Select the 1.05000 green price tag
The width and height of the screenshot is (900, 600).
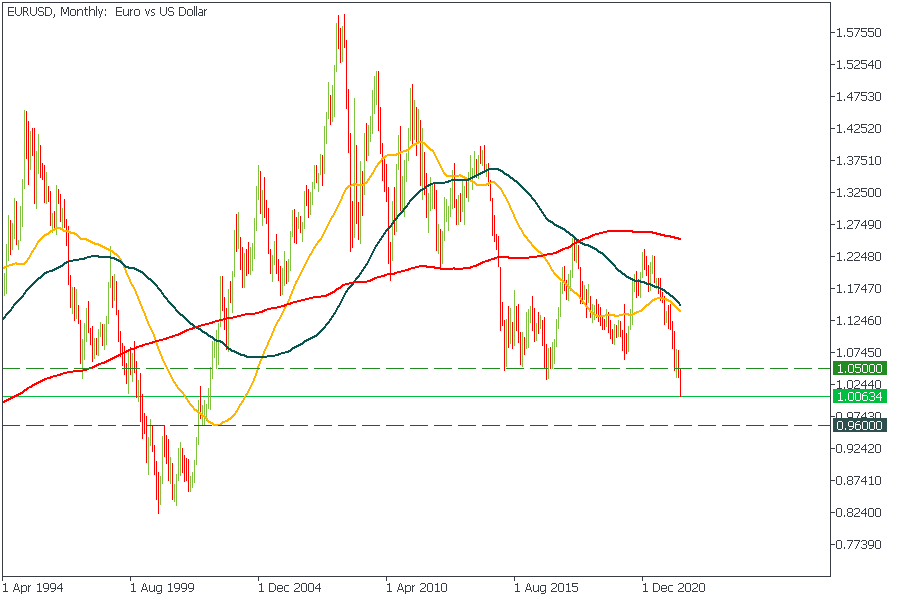tap(858, 368)
